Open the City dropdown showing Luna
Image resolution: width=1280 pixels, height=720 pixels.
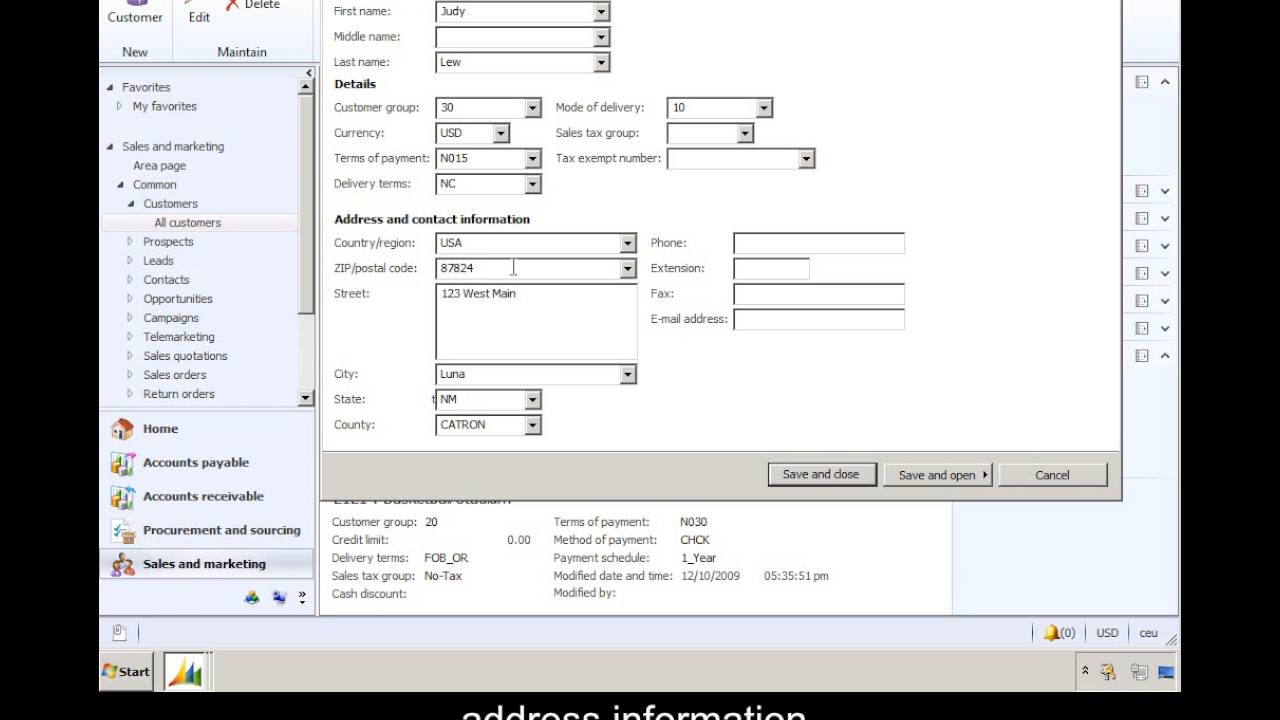click(628, 375)
